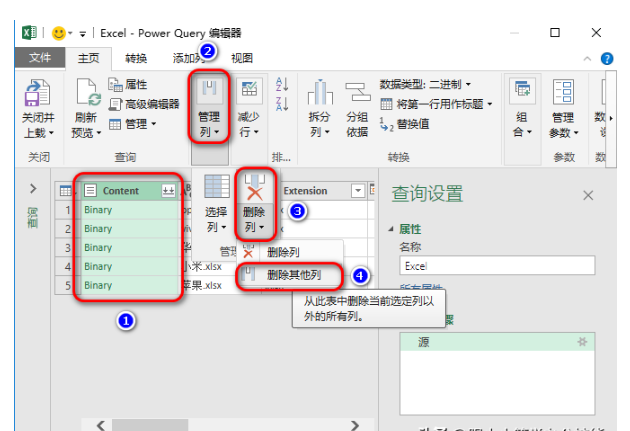Image resolution: width=630 pixels, height=431 pixels.
Task: Select the 源 applied step
Action: point(497,342)
